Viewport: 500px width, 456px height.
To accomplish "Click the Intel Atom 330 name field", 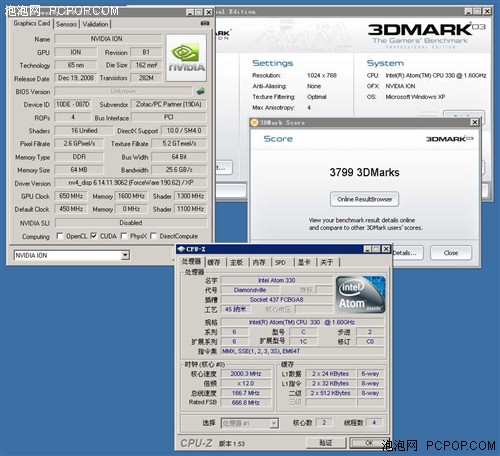I will pos(277,280).
